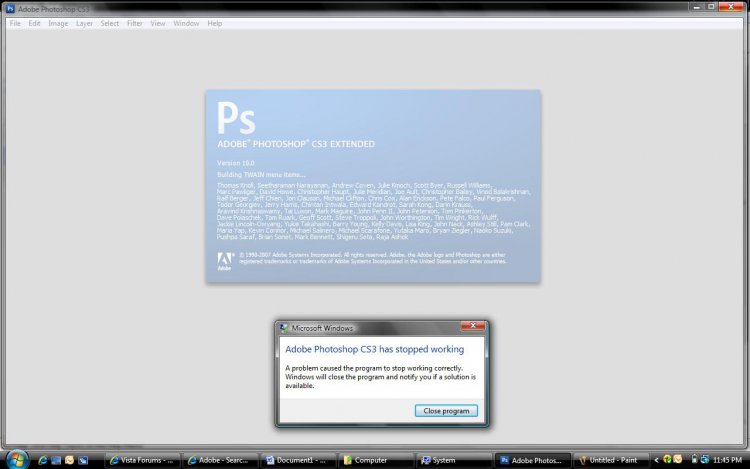
Task: Click the yellow round icon in Quick Launch
Action: (69, 460)
